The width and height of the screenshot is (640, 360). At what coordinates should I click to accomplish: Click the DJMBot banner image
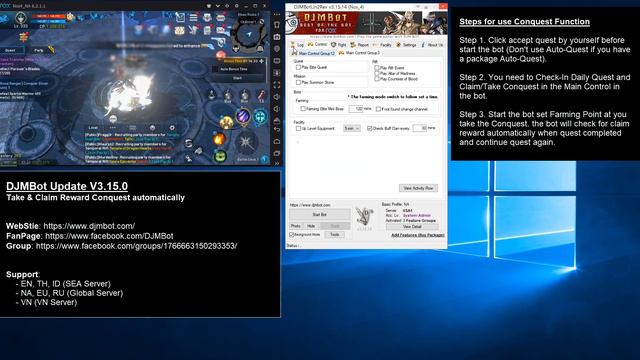367,23
